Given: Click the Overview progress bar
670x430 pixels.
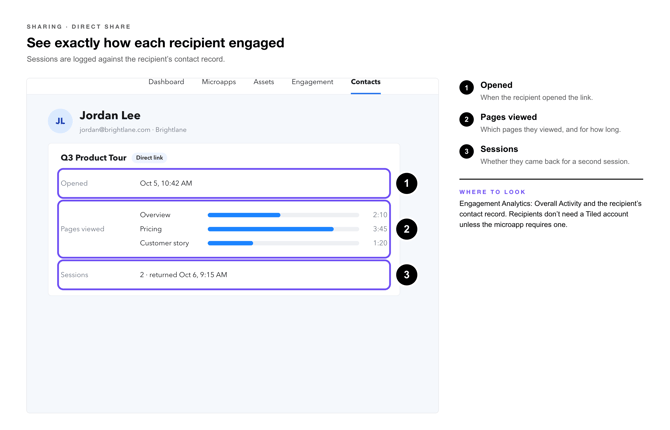Looking at the screenshot, I should pyautogui.click(x=283, y=215).
